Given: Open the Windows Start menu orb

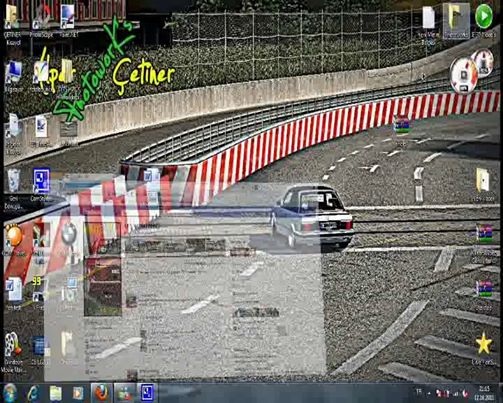Looking at the screenshot, I should [10, 393].
